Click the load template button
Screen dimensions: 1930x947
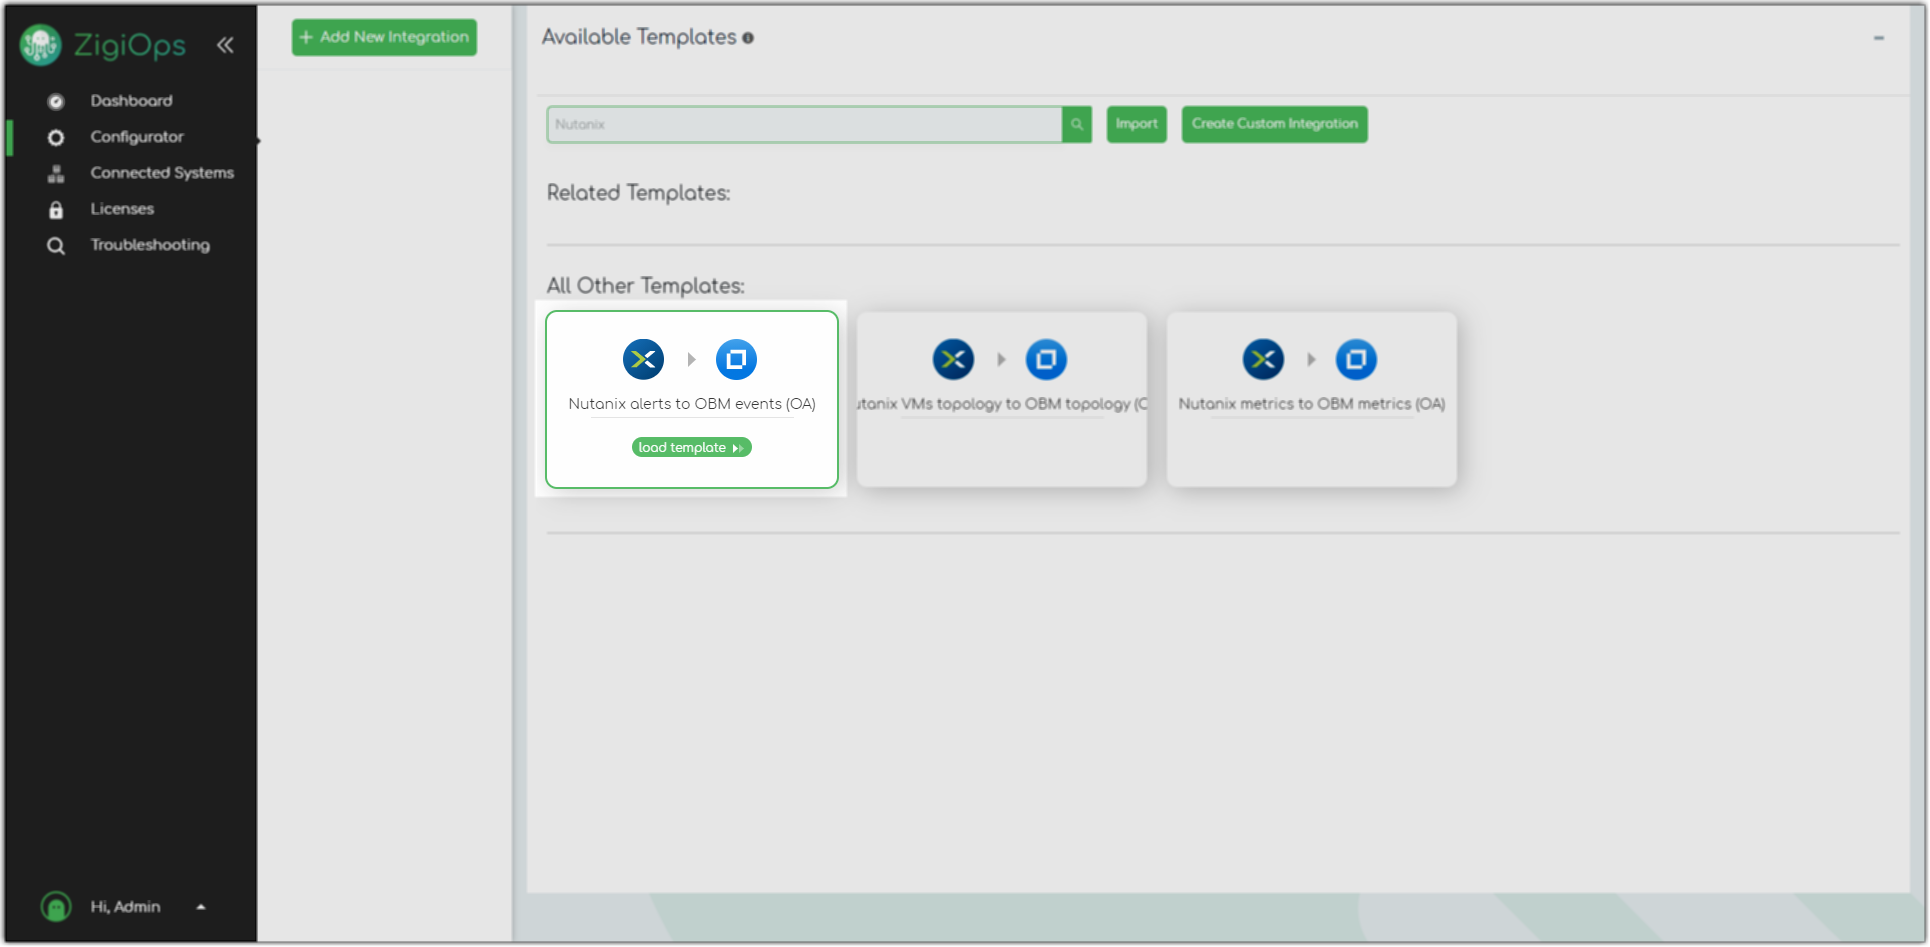691,447
